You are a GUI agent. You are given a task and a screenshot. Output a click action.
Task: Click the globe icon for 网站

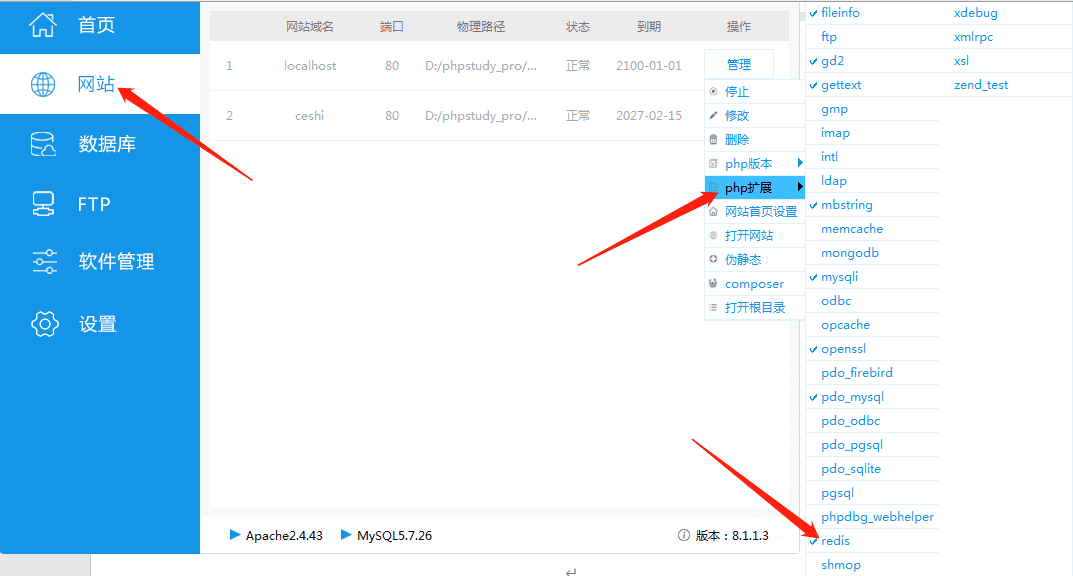click(x=42, y=85)
